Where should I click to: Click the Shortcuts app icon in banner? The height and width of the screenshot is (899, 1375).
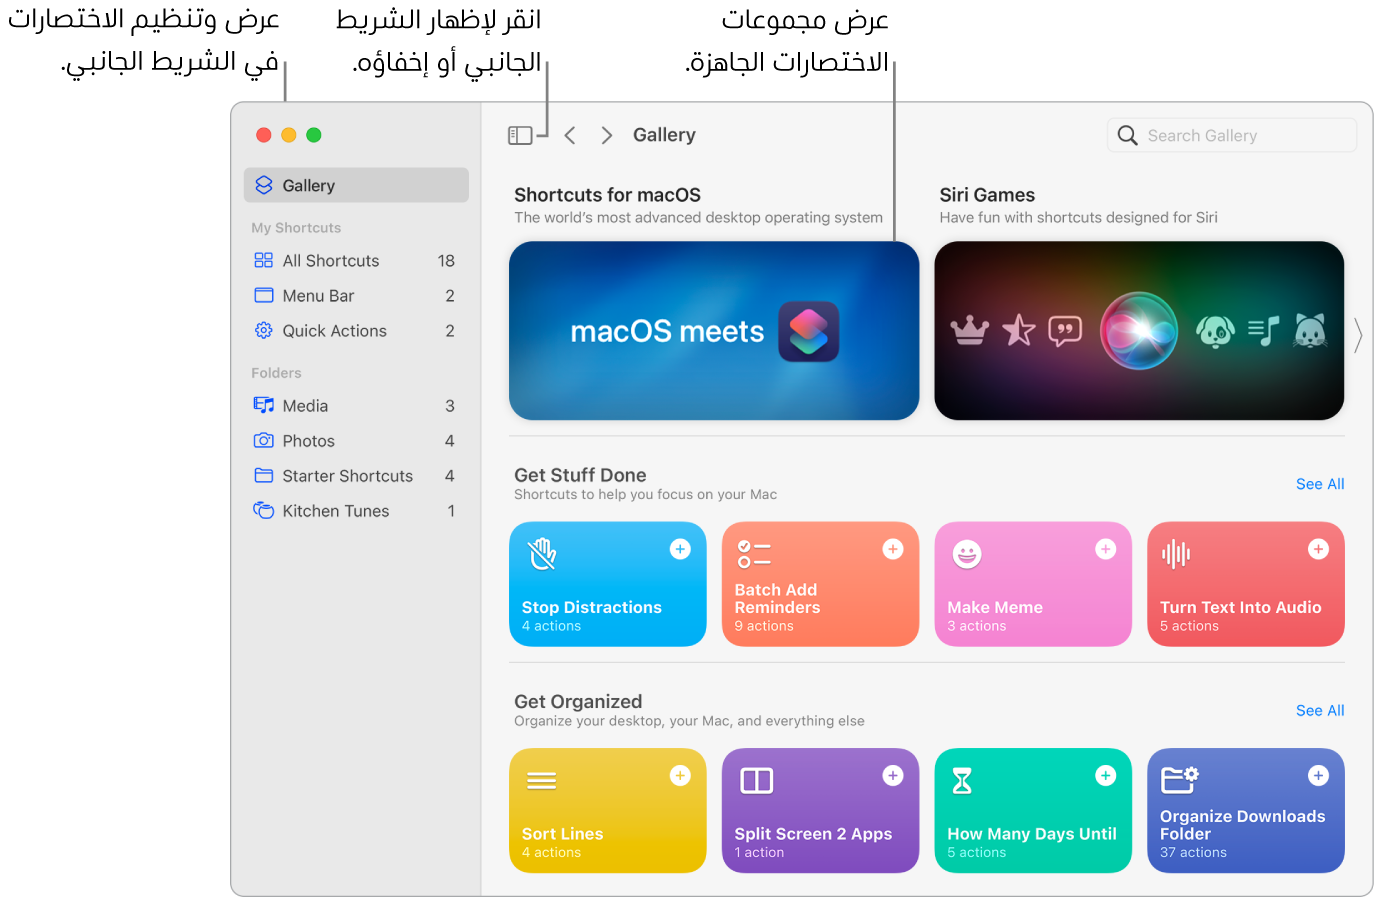click(x=809, y=331)
